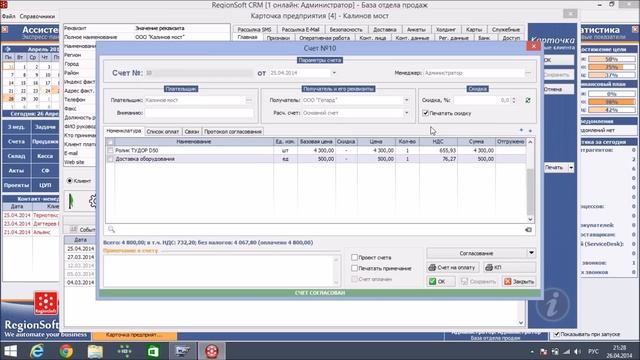This screenshot has width=640, height=360.
Task: Open the Windows Start button
Action: pos(10,351)
